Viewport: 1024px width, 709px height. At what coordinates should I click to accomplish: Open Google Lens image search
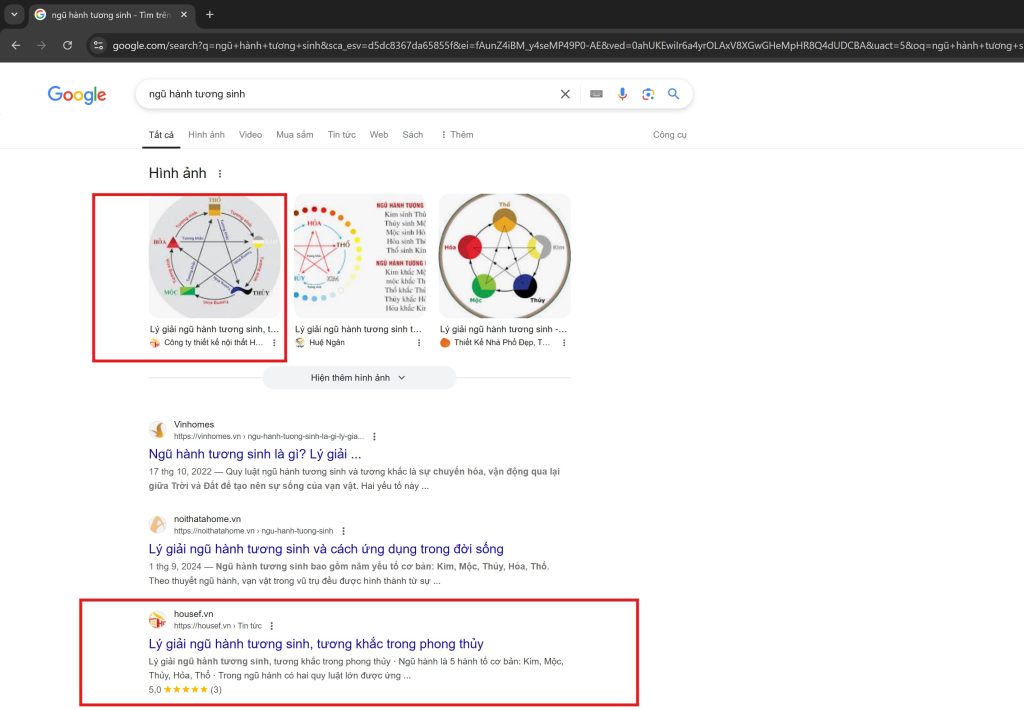tap(648, 94)
